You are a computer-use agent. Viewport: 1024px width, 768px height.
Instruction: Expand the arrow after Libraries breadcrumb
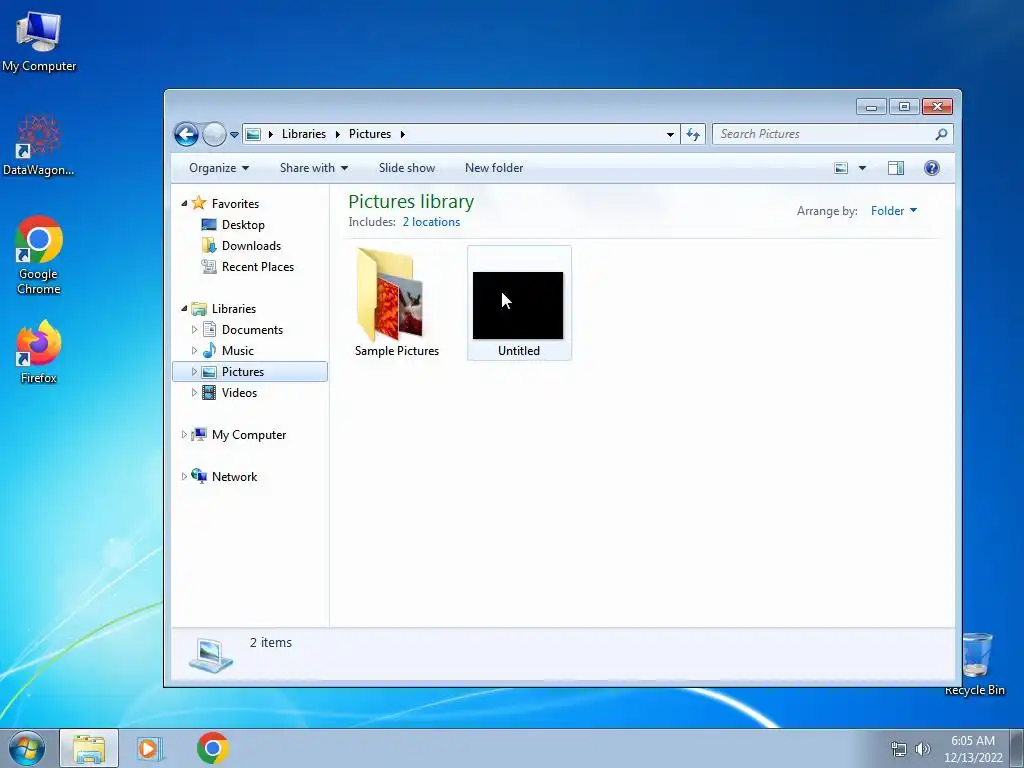[x=338, y=134]
